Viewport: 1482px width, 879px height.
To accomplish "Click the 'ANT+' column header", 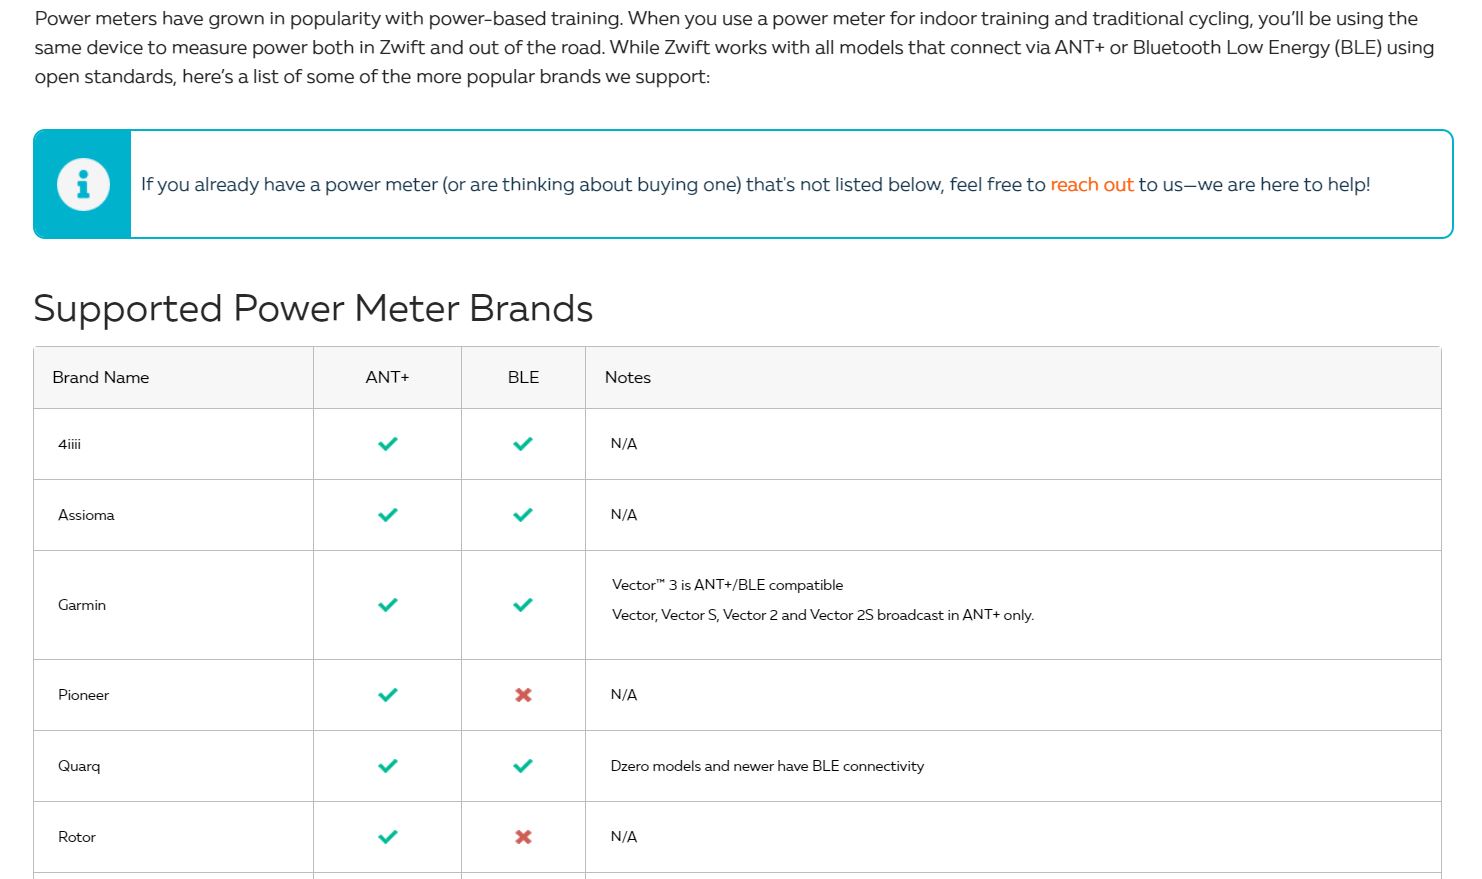I will coord(388,377).
